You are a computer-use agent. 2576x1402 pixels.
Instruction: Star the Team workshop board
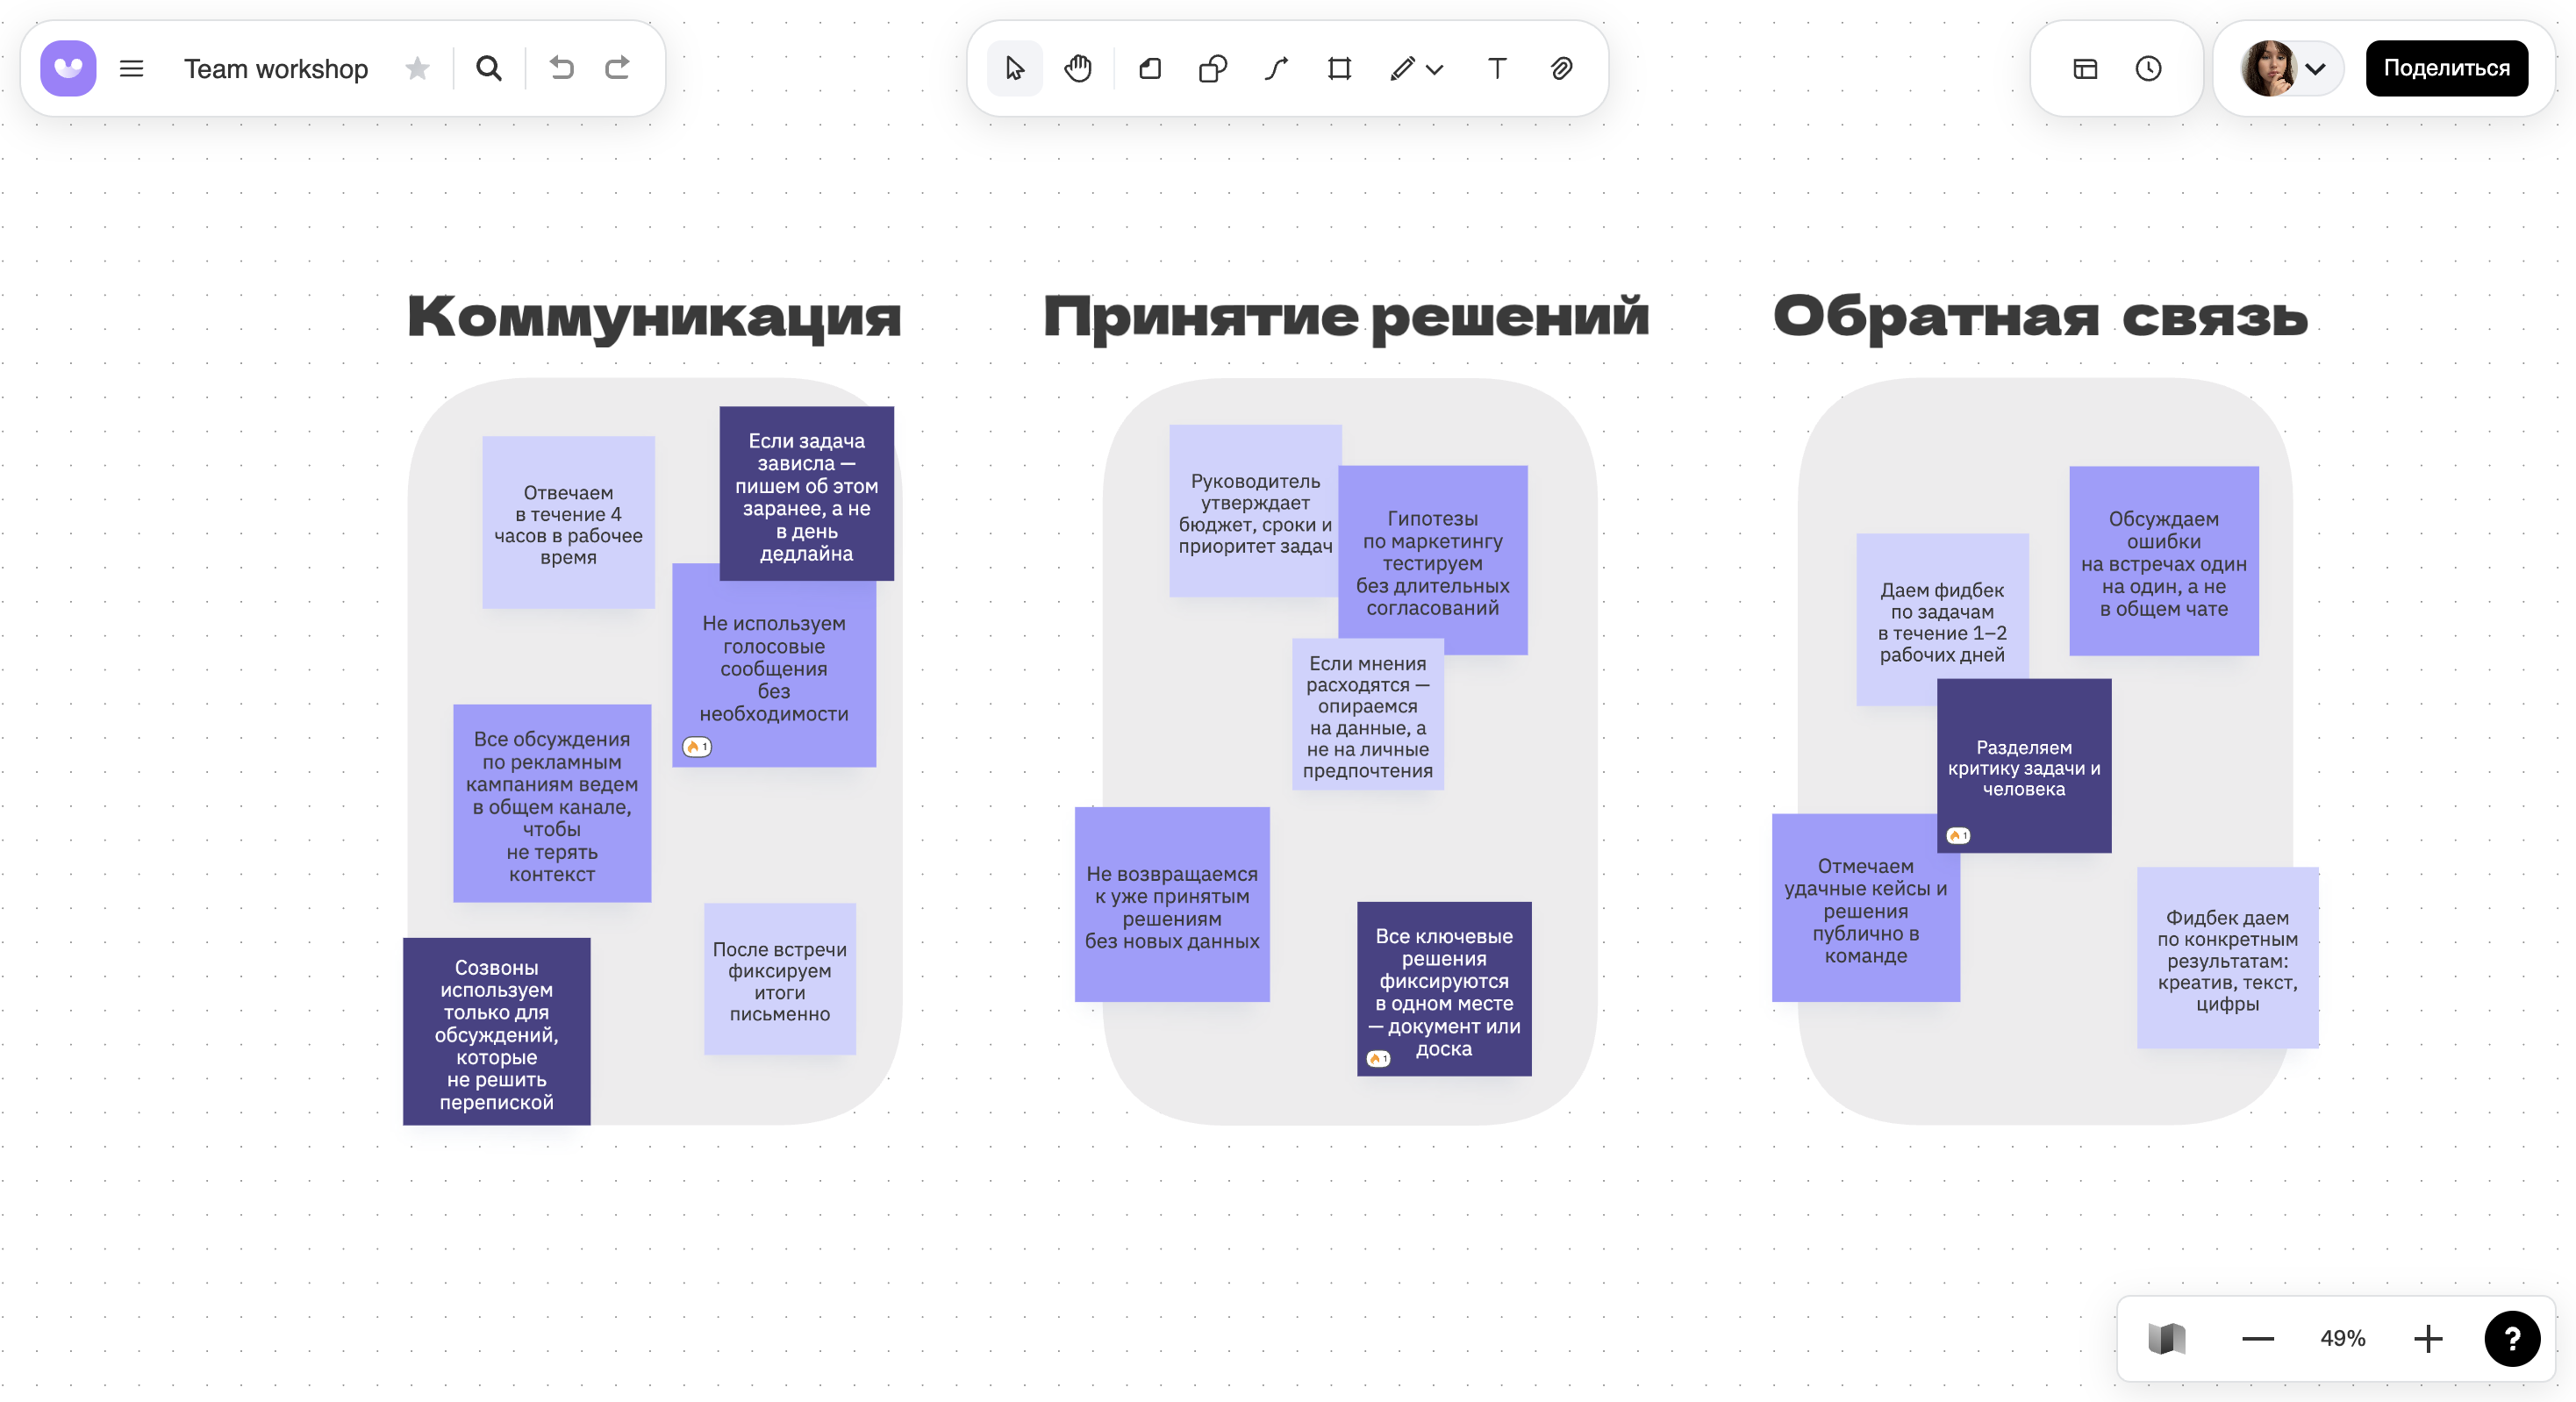417,68
